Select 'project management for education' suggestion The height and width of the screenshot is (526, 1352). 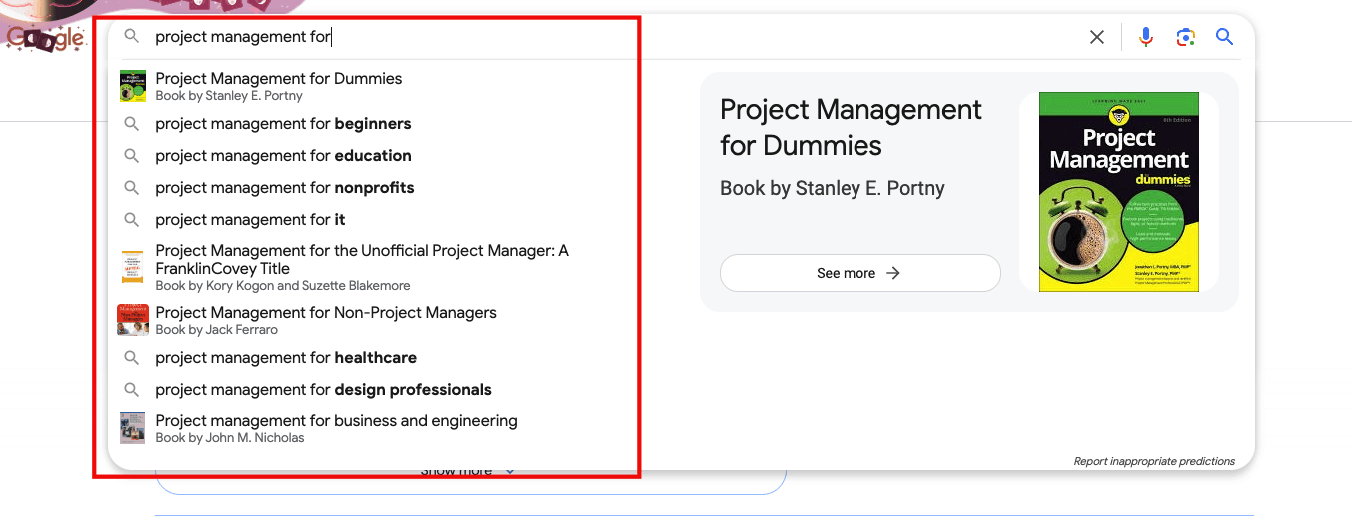coord(283,156)
